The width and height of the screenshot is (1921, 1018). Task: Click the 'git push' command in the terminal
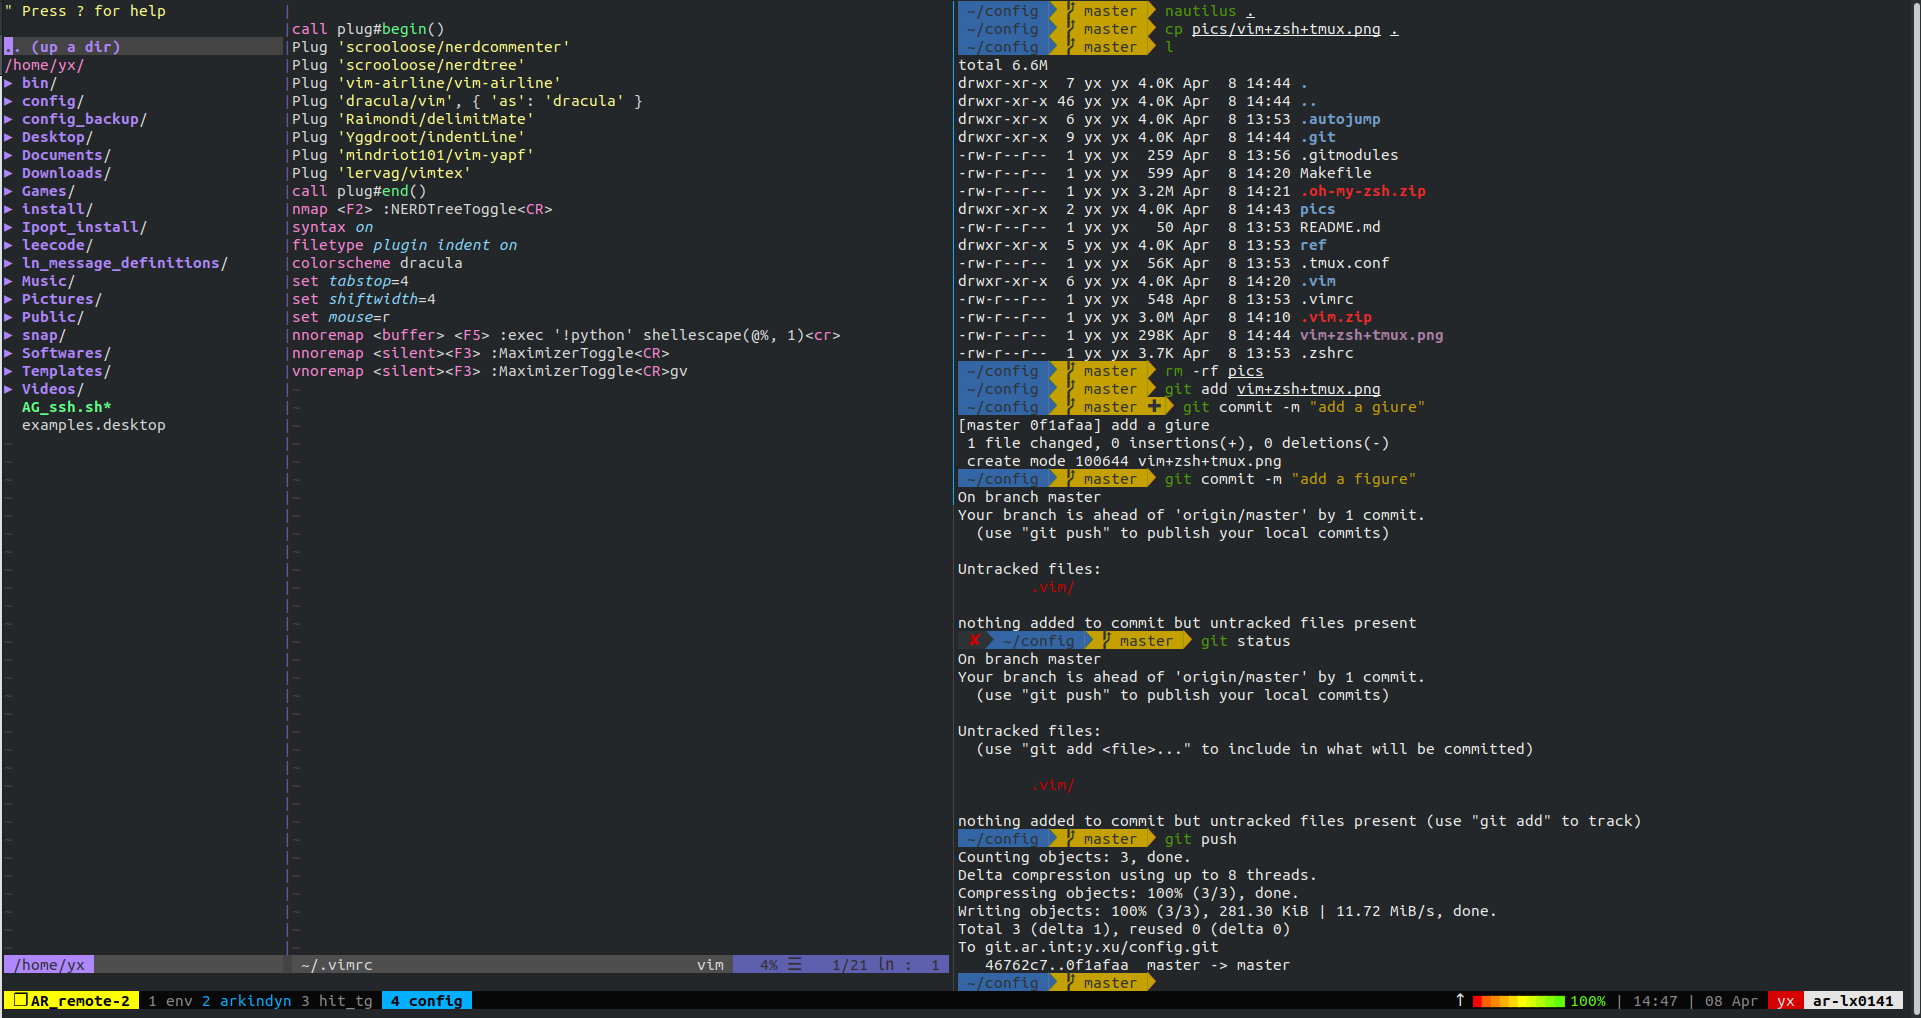[x=1200, y=839]
